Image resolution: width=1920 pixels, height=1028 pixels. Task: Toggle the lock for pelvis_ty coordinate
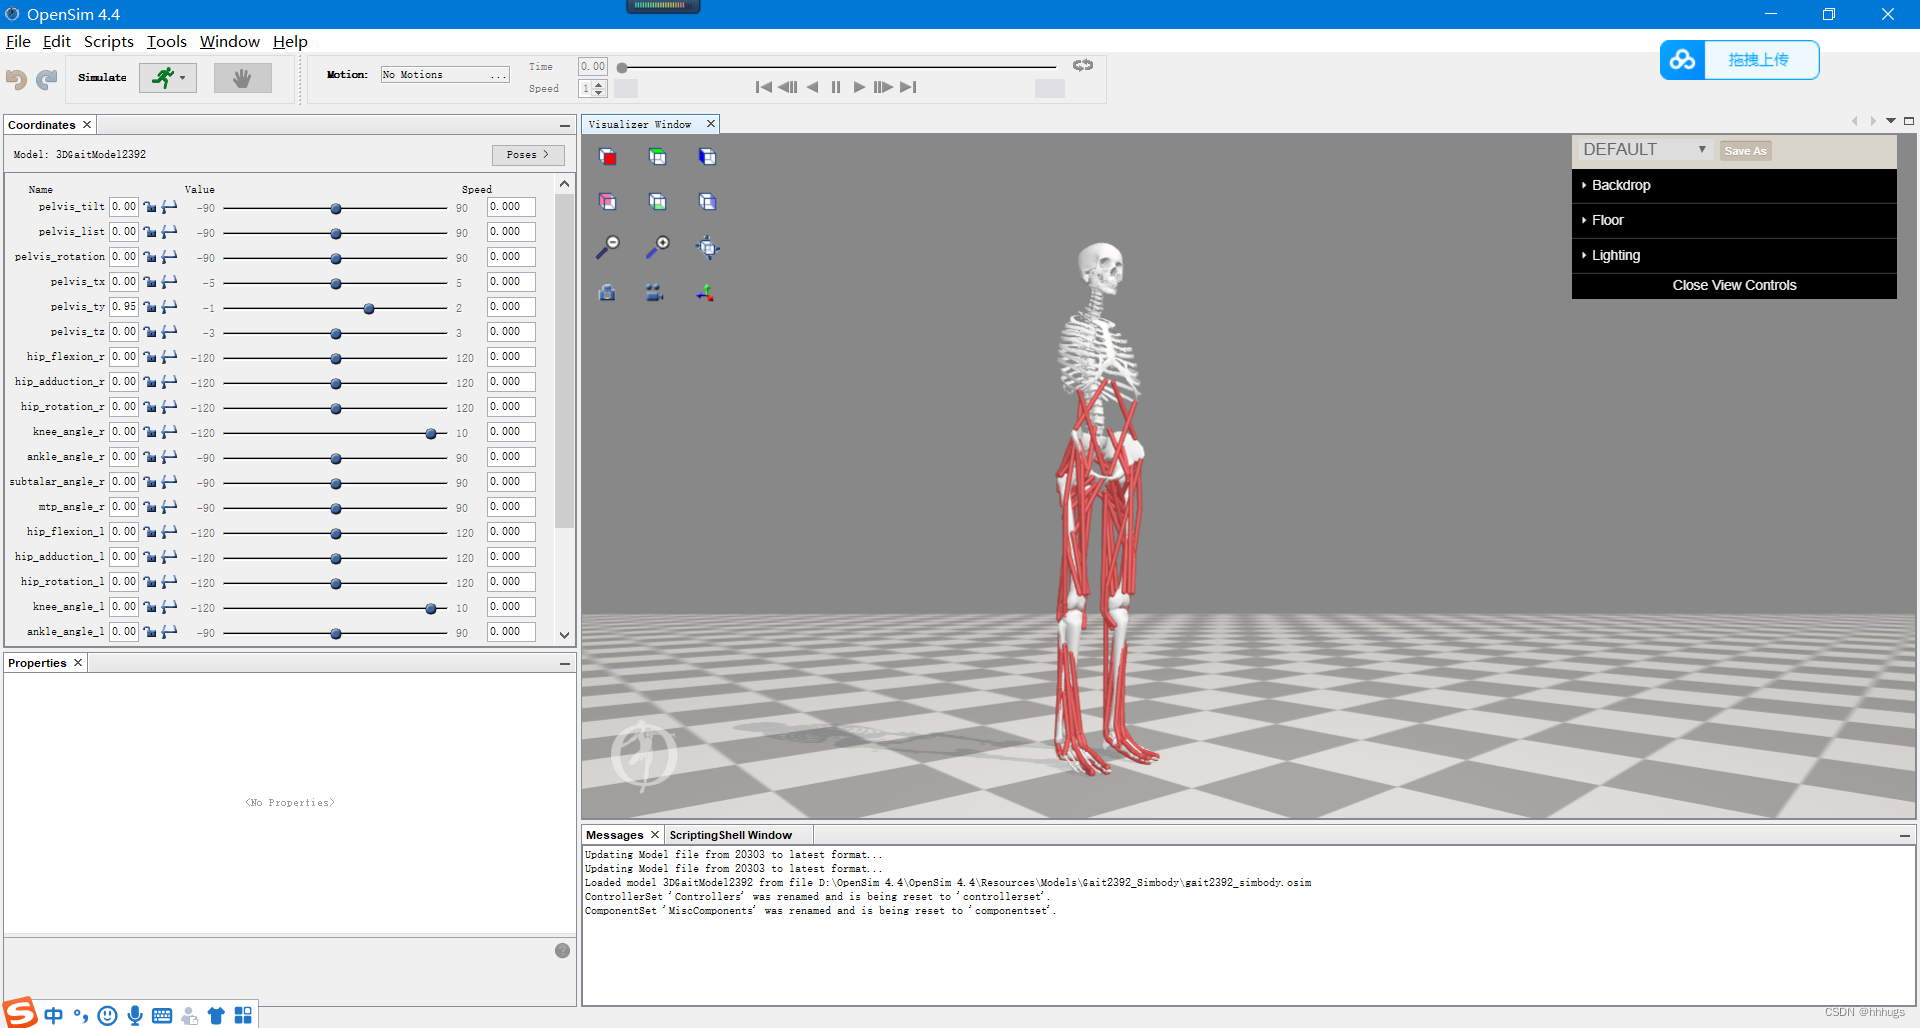150,307
